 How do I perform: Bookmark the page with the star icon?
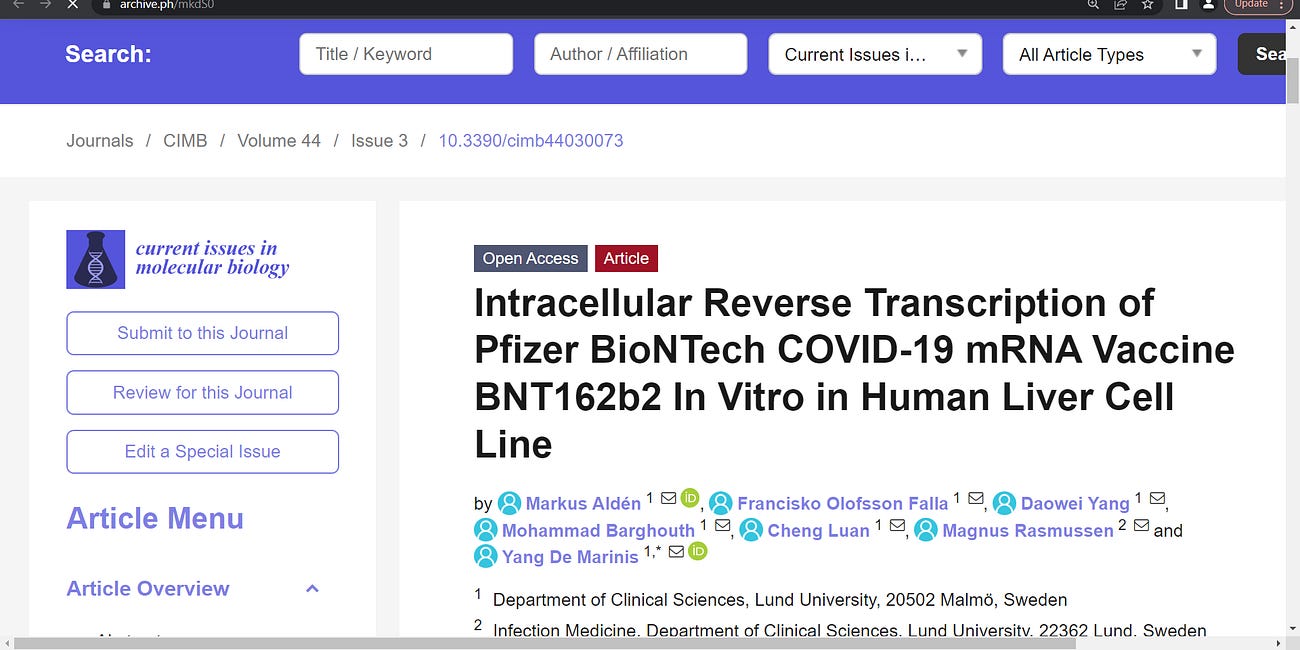[x=1147, y=6]
